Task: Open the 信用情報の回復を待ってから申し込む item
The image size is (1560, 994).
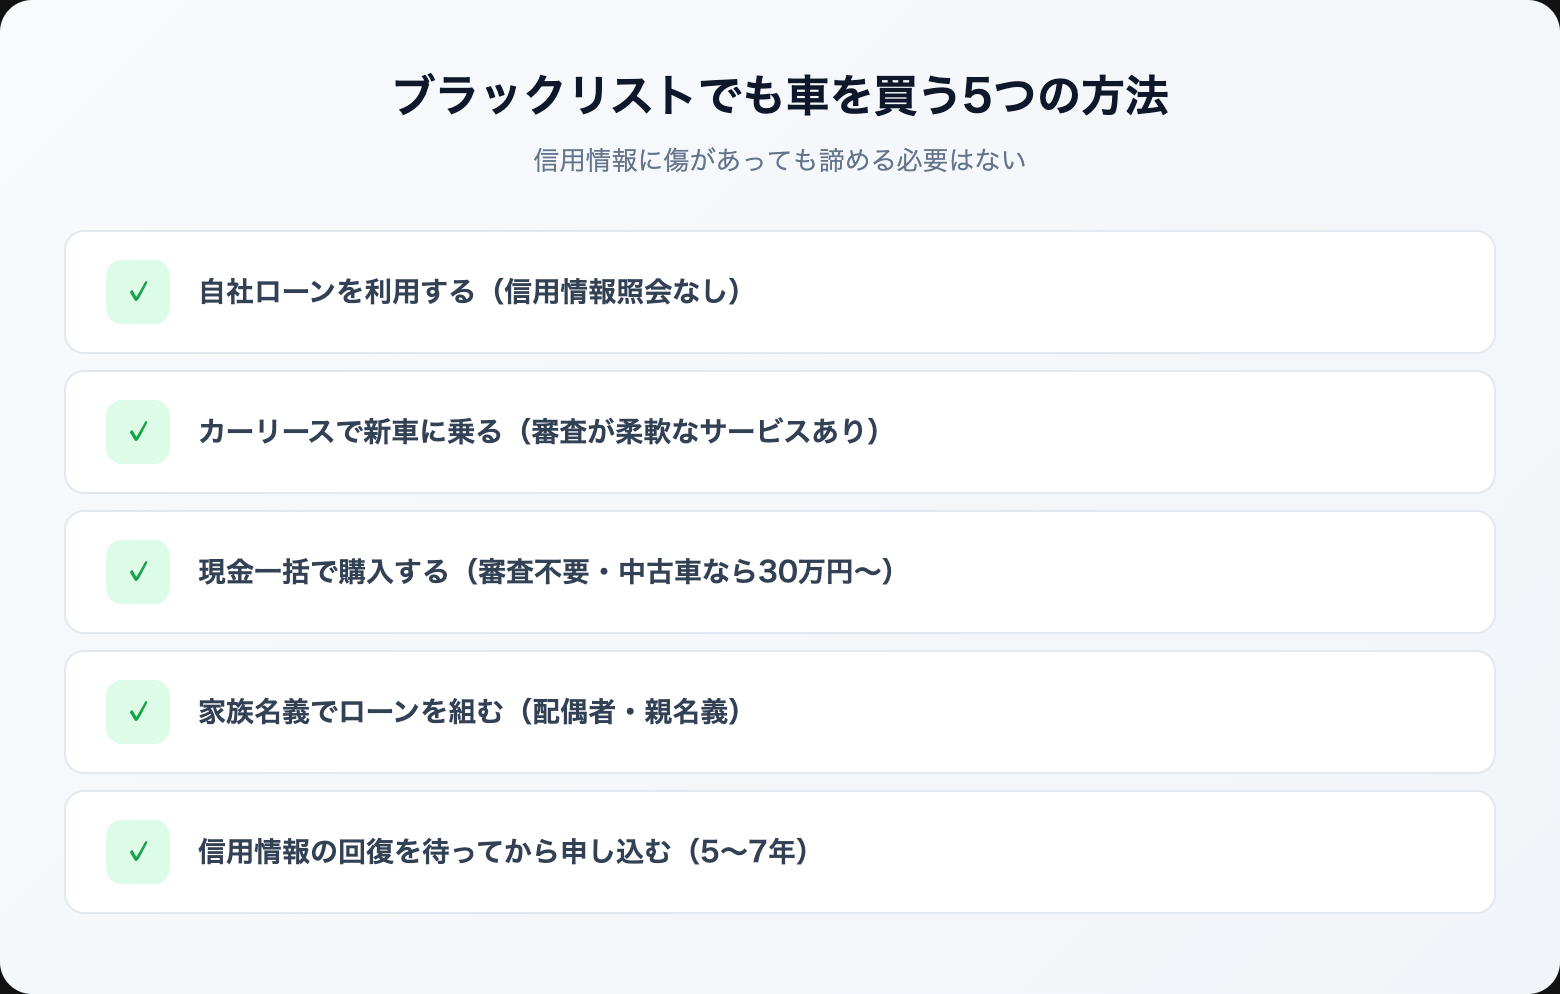Action: click(434, 852)
